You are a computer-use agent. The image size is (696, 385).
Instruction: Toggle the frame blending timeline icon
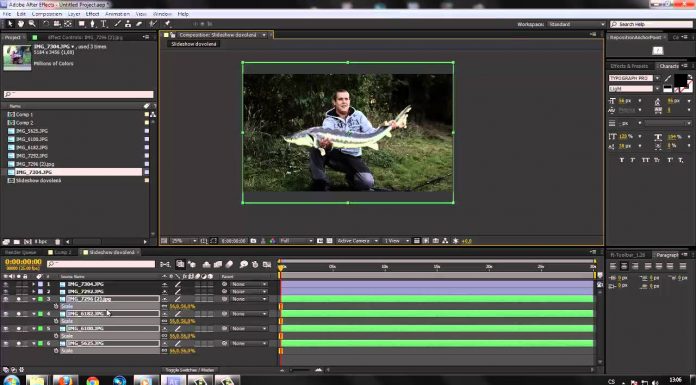tap(218, 264)
